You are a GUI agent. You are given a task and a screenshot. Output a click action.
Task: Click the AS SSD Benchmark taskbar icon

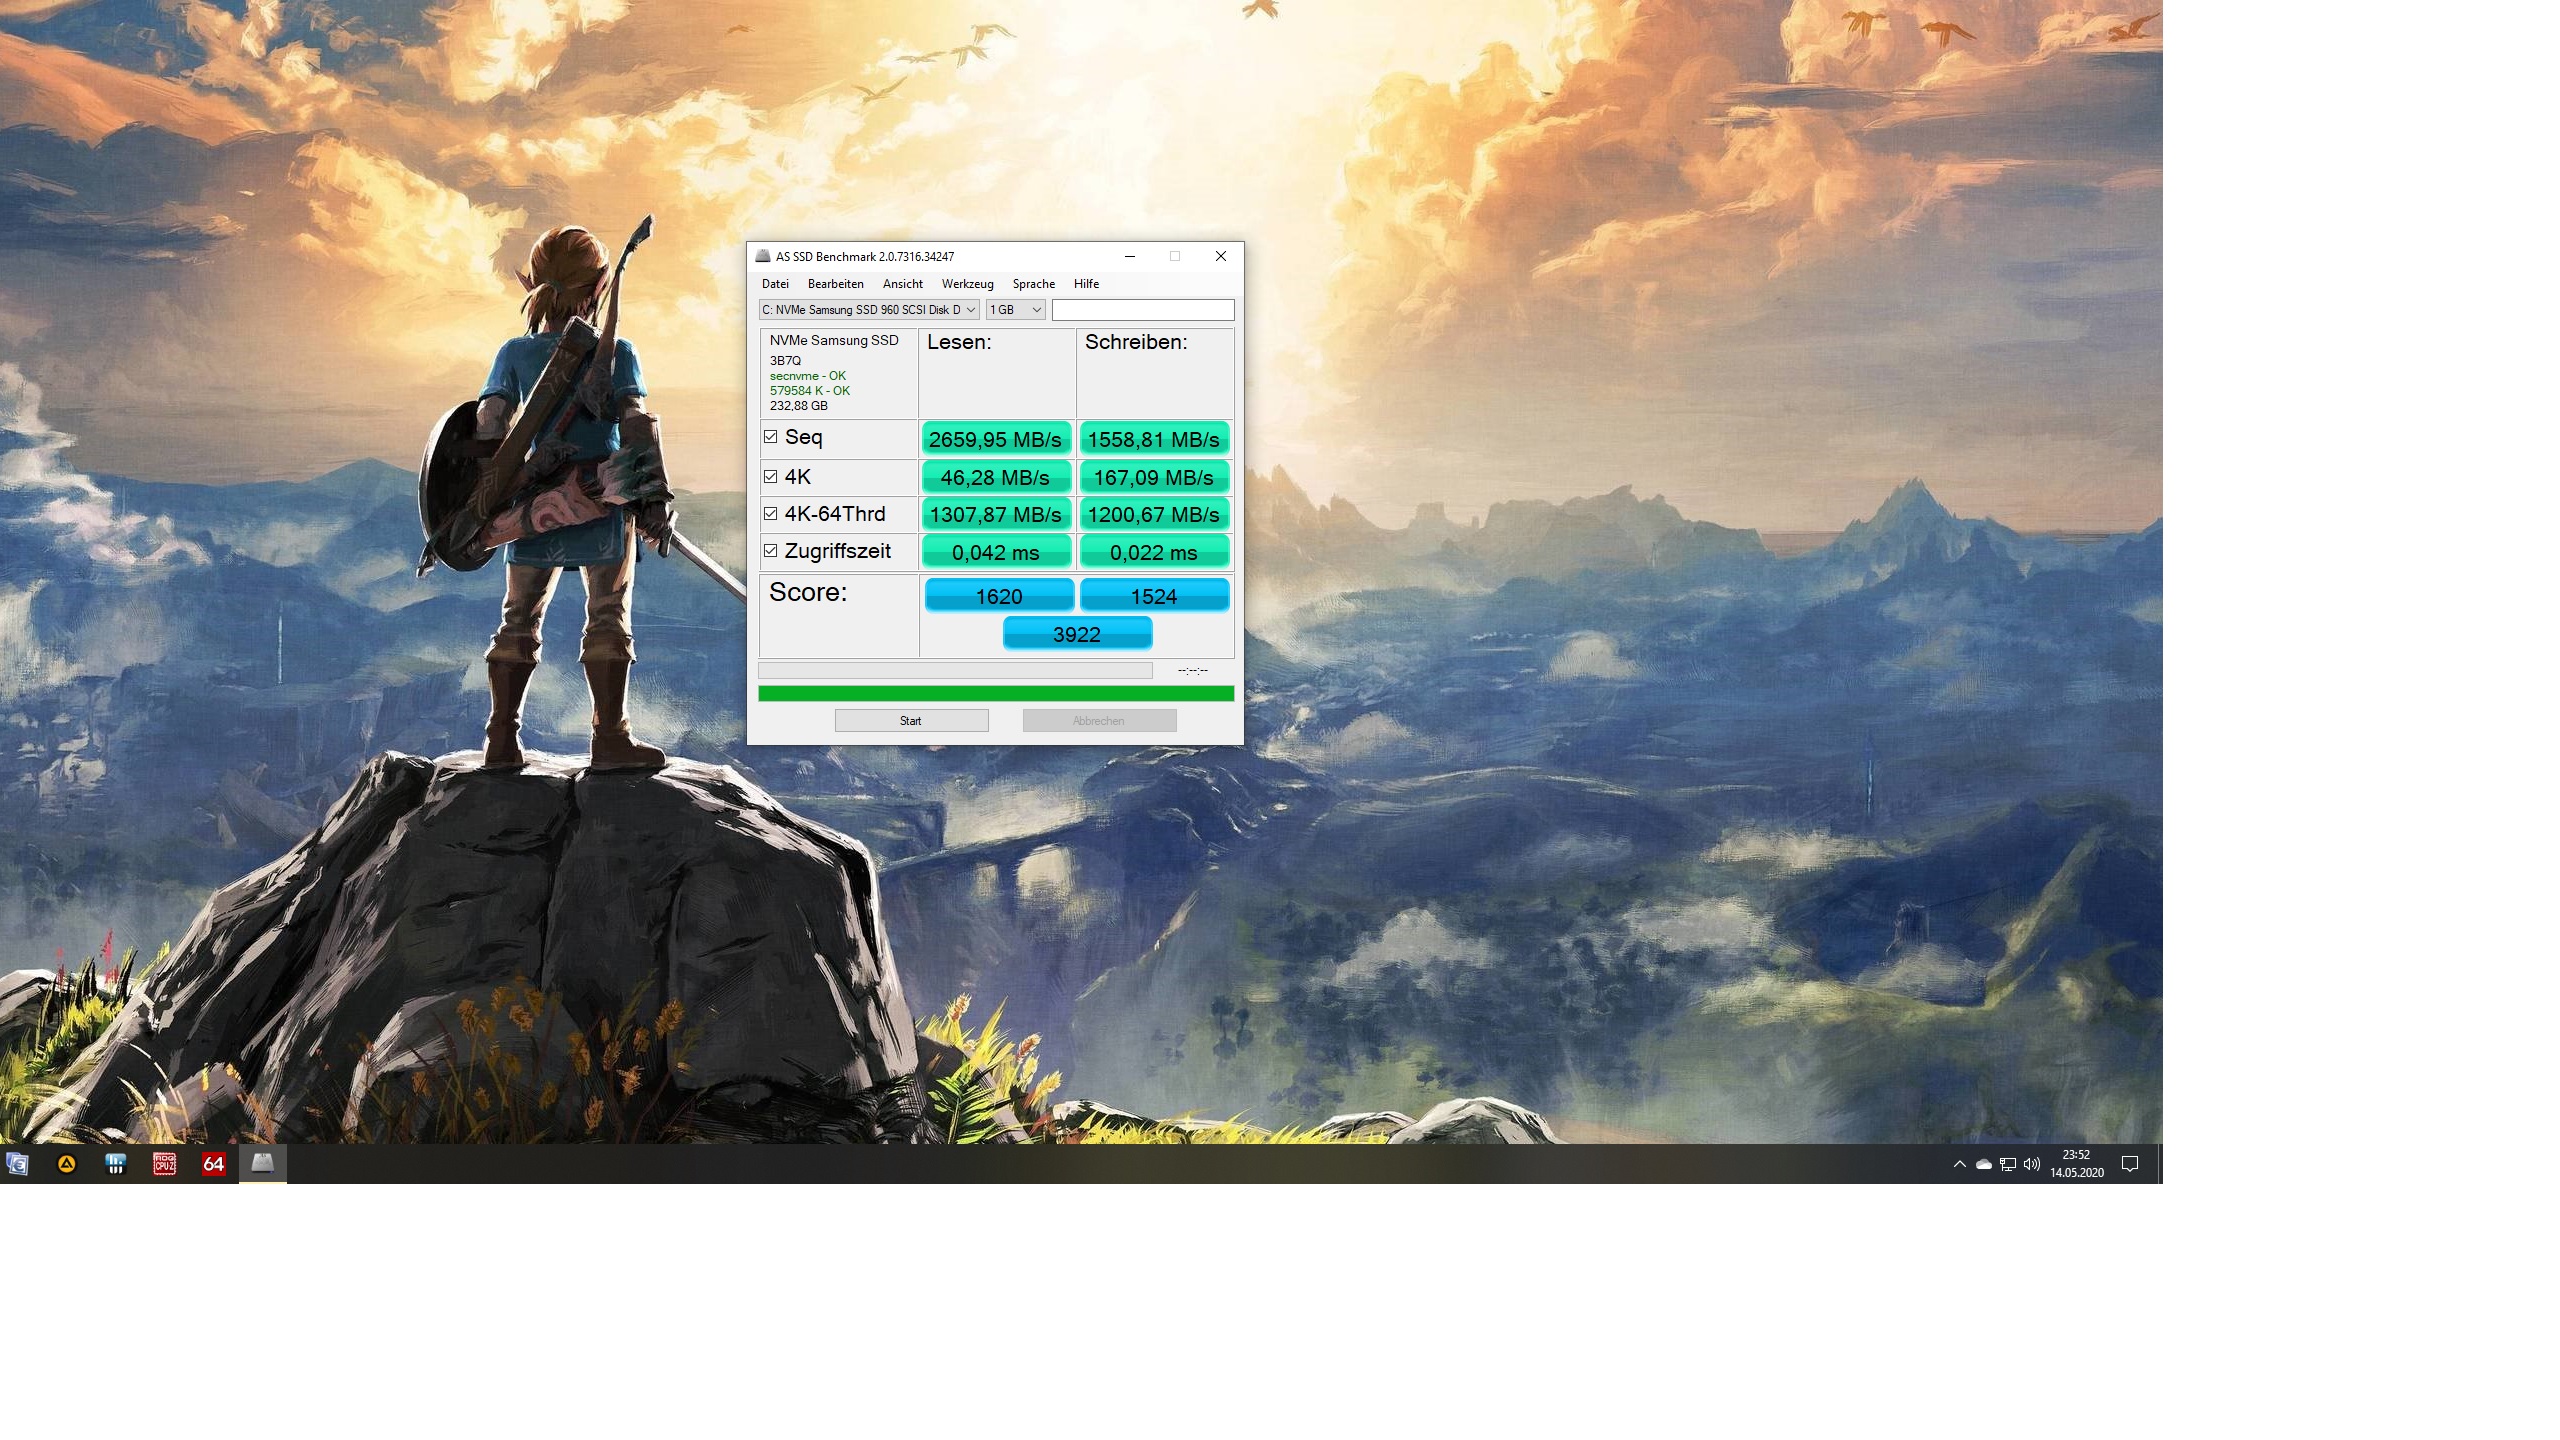click(262, 1164)
